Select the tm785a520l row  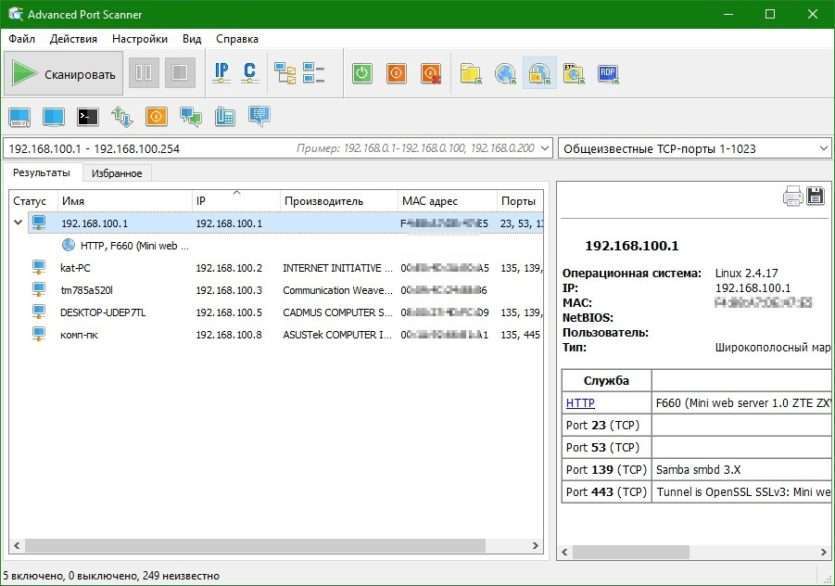pos(277,290)
